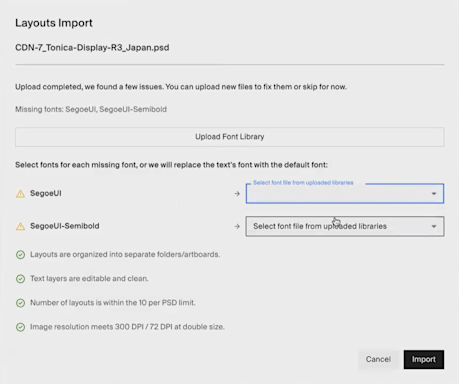The width and height of the screenshot is (459, 384).
Task: Click the arrow icon after SegoeUI-Semibold
Action: [237, 226]
